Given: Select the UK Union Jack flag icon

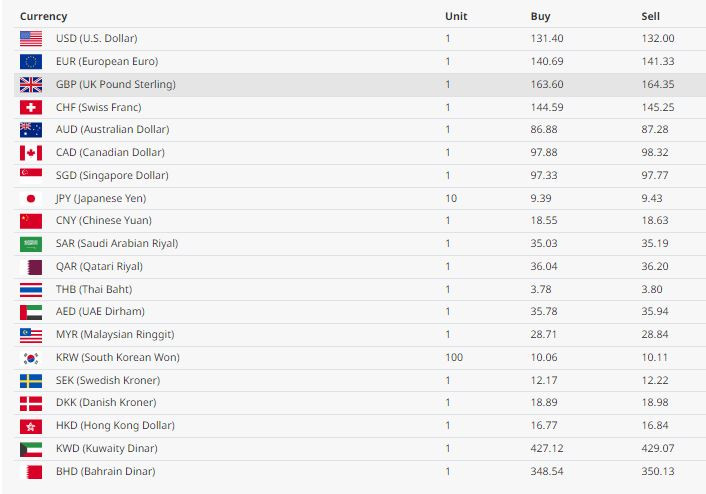Looking at the screenshot, I should click(31, 85).
